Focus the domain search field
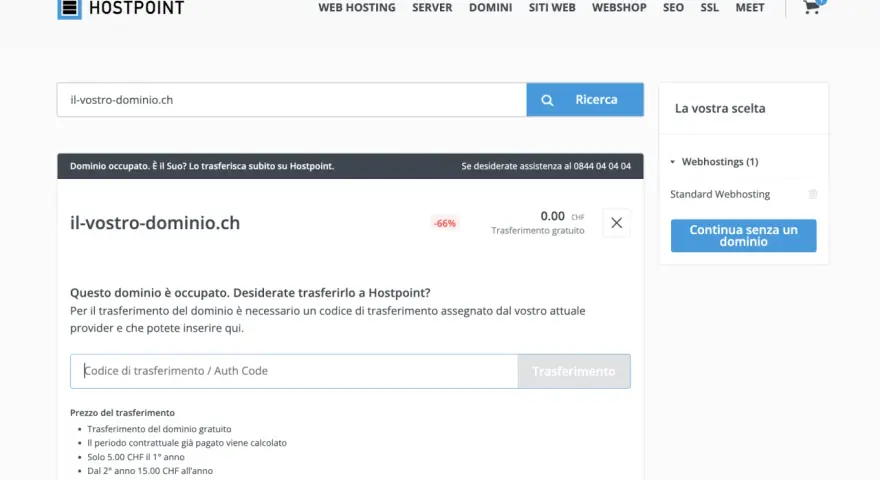Viewport: 880px width, 480px height. pos(292,100)
